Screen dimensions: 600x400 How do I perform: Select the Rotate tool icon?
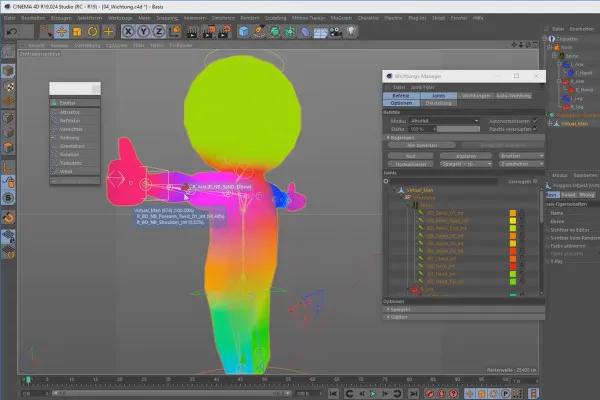(x=92, y=32)
